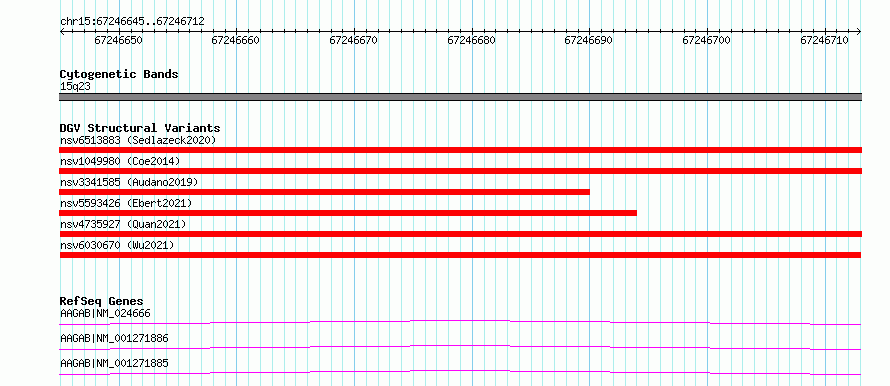Click ruler position 67246660

(236, 40)
